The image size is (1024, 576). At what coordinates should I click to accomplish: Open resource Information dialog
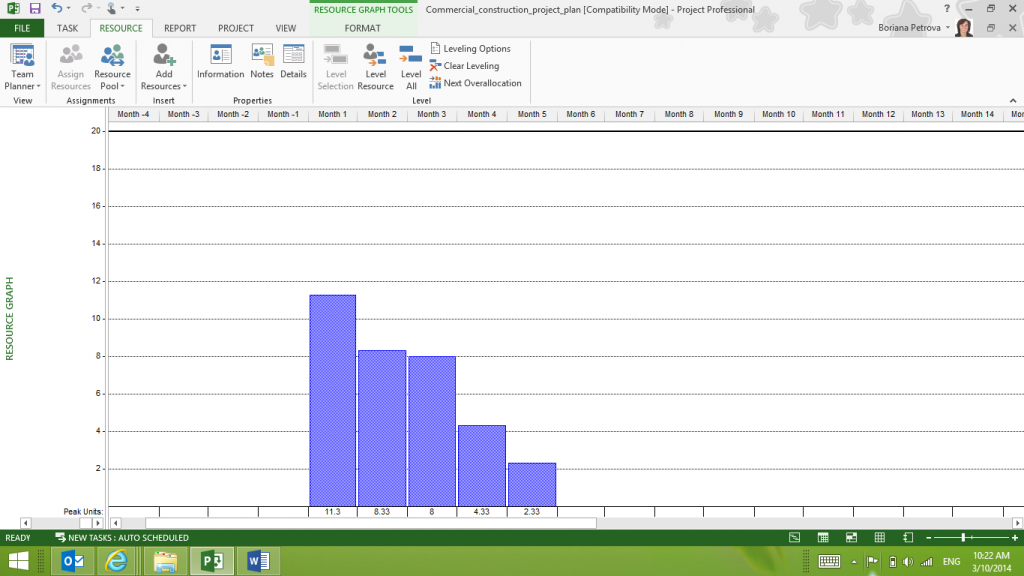[221, 62]
